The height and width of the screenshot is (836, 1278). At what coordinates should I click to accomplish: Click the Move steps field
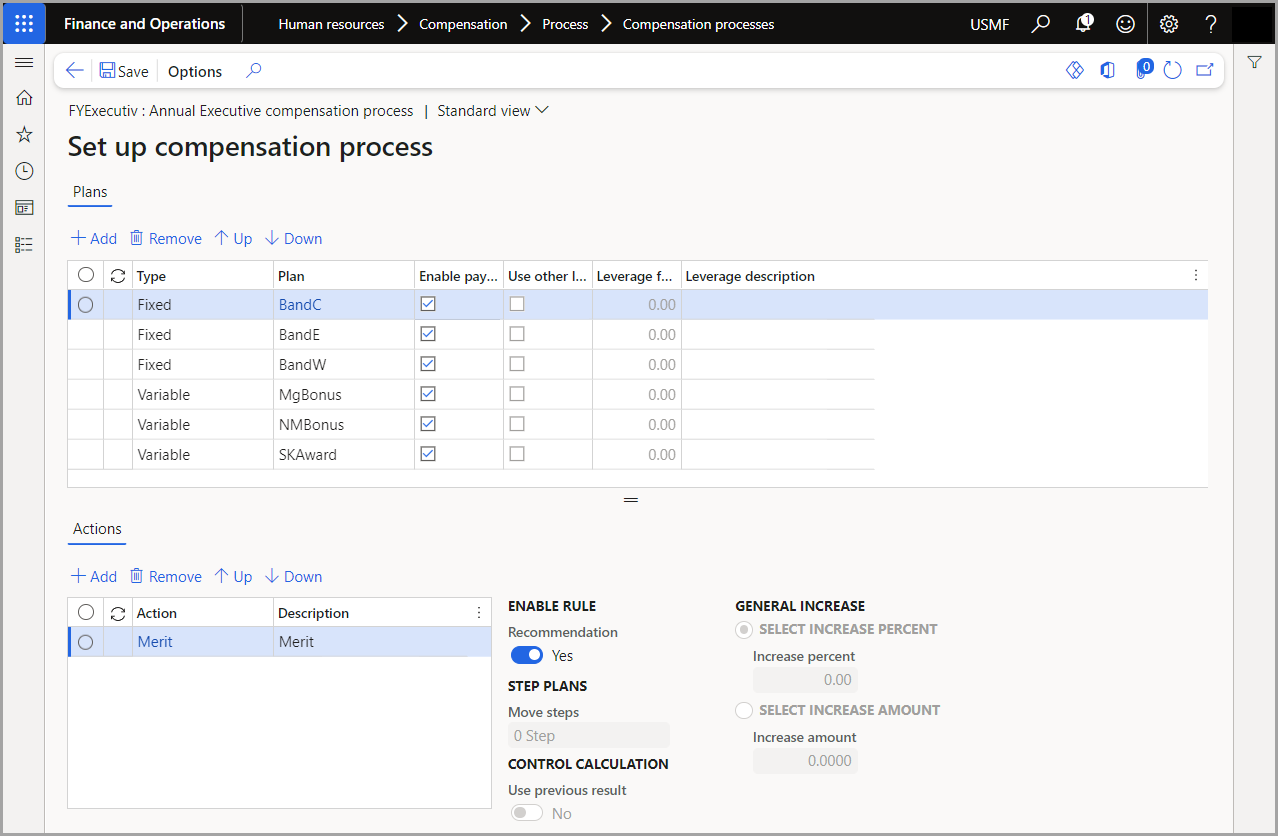click(589, 736)
